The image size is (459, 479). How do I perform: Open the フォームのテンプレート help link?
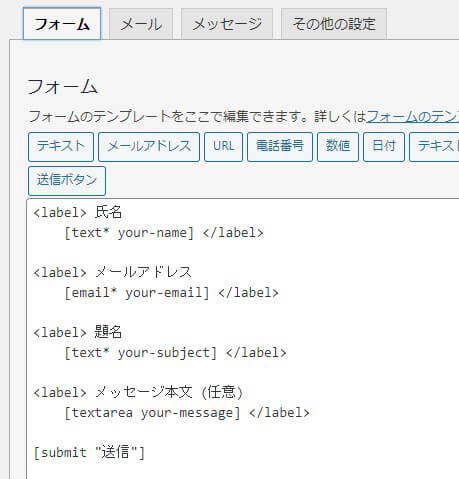[413, 117]
